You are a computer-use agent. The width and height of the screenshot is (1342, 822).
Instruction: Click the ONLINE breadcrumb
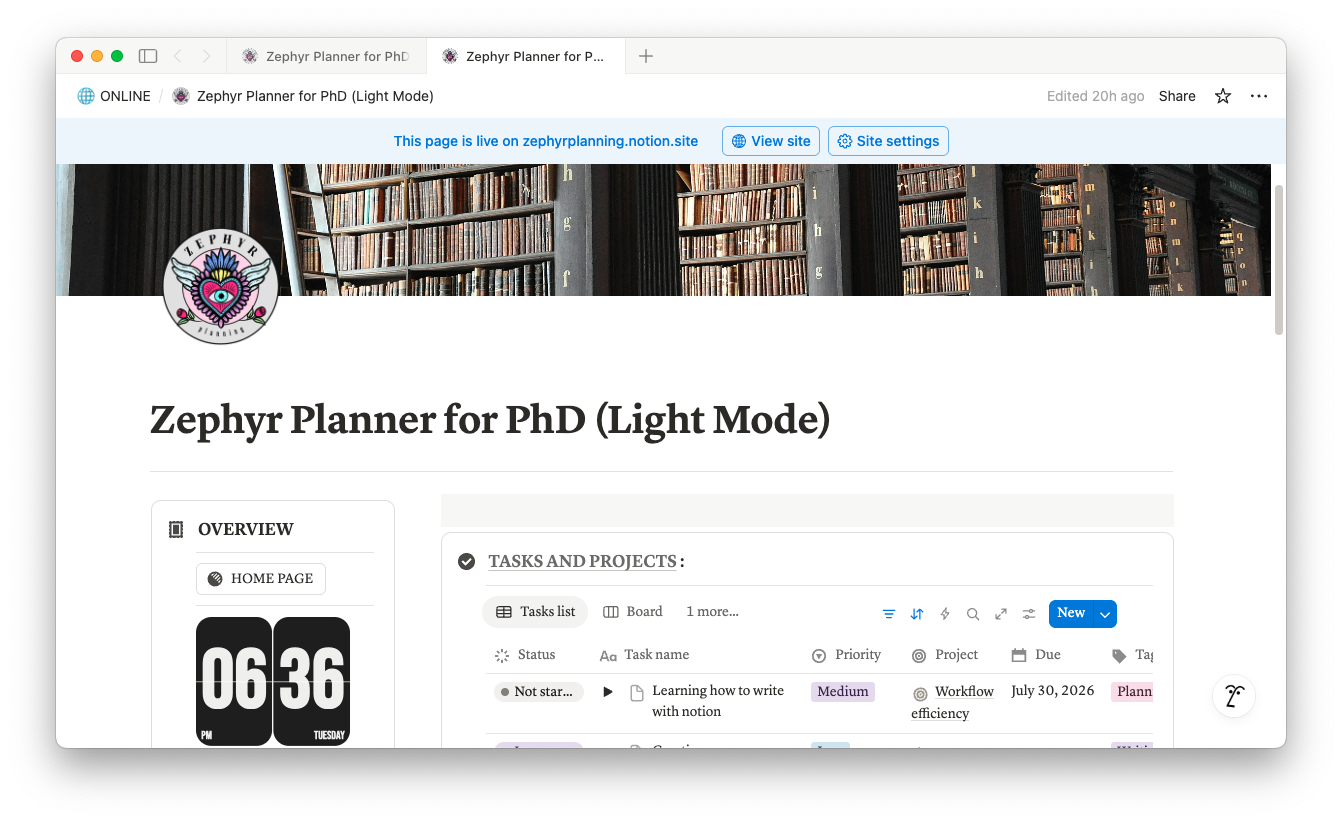pyautogui.click(x=114, y=96)
